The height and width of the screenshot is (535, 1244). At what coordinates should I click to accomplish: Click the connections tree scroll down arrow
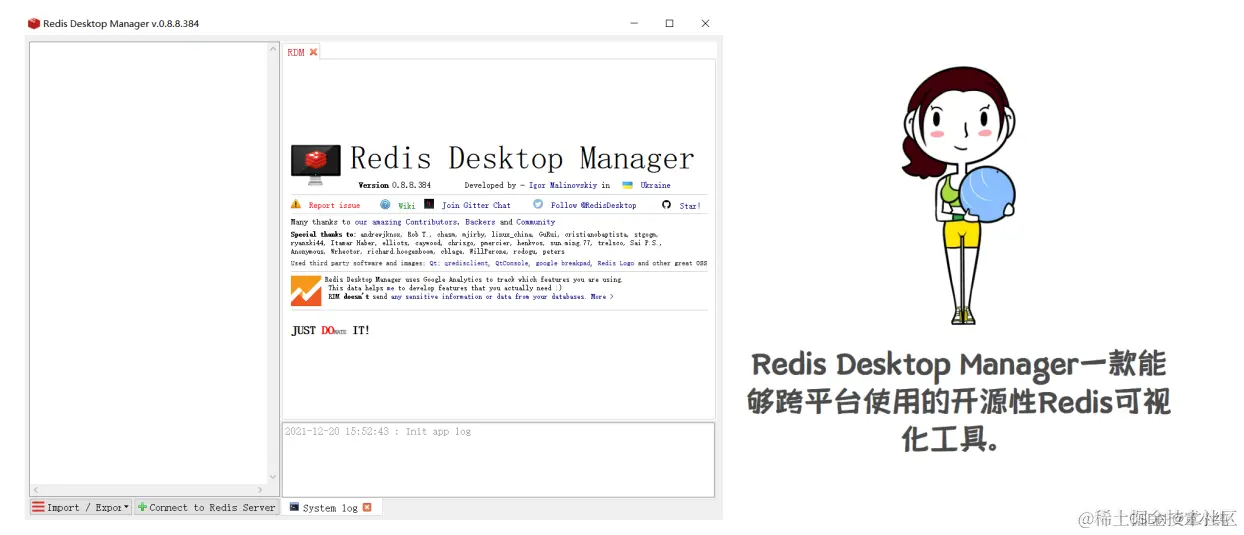273,478
